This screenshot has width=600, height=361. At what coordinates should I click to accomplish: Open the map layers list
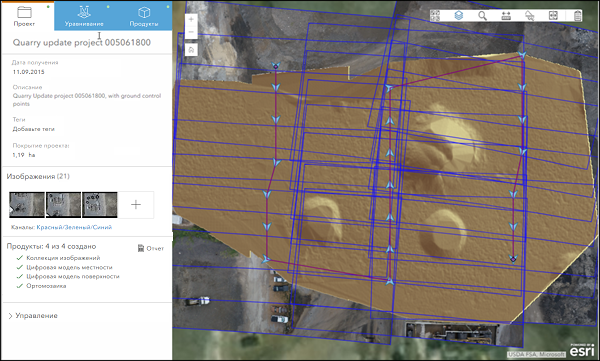tap(458, 15)
